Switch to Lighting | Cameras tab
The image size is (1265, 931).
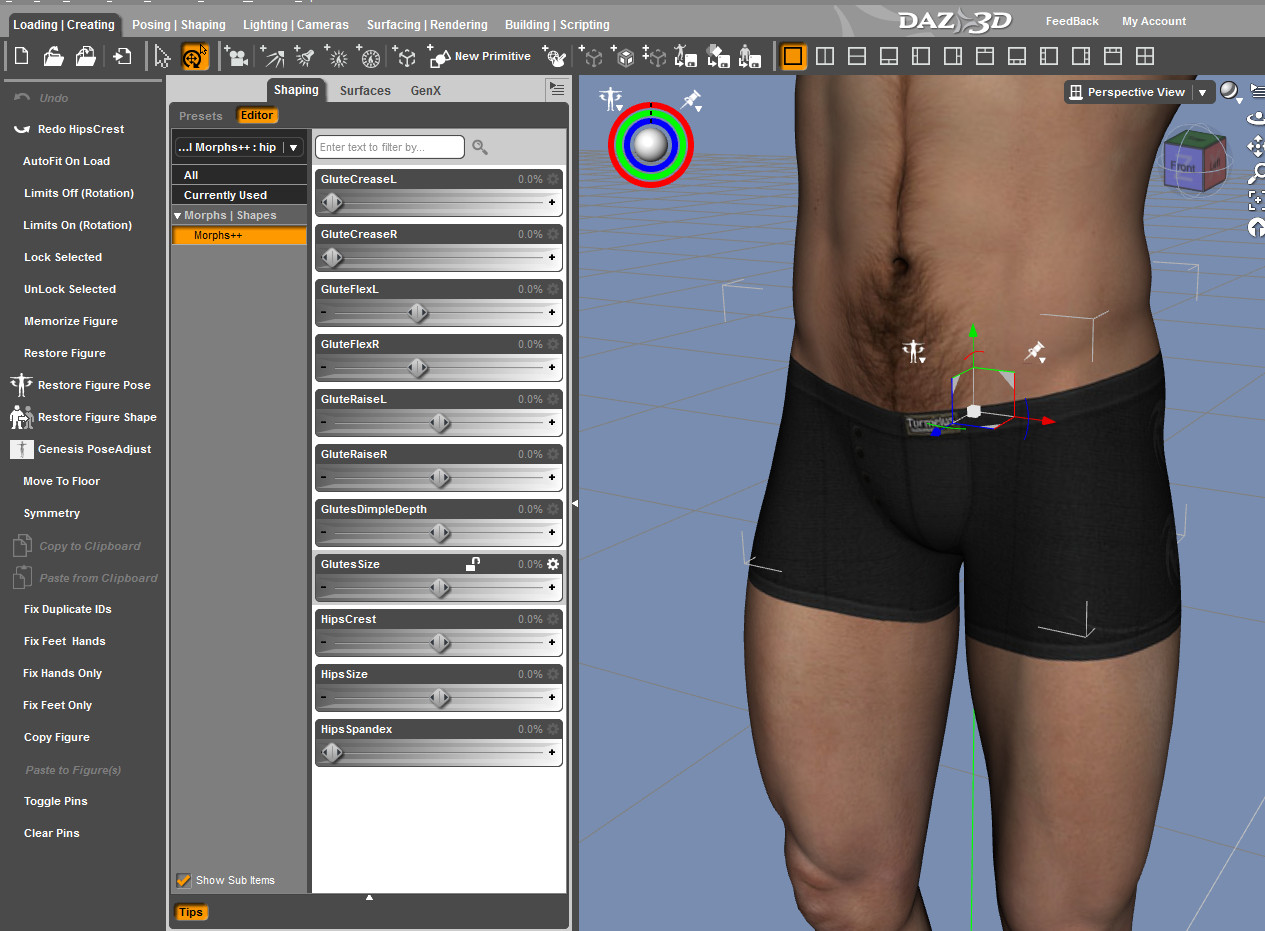[296, 25]
